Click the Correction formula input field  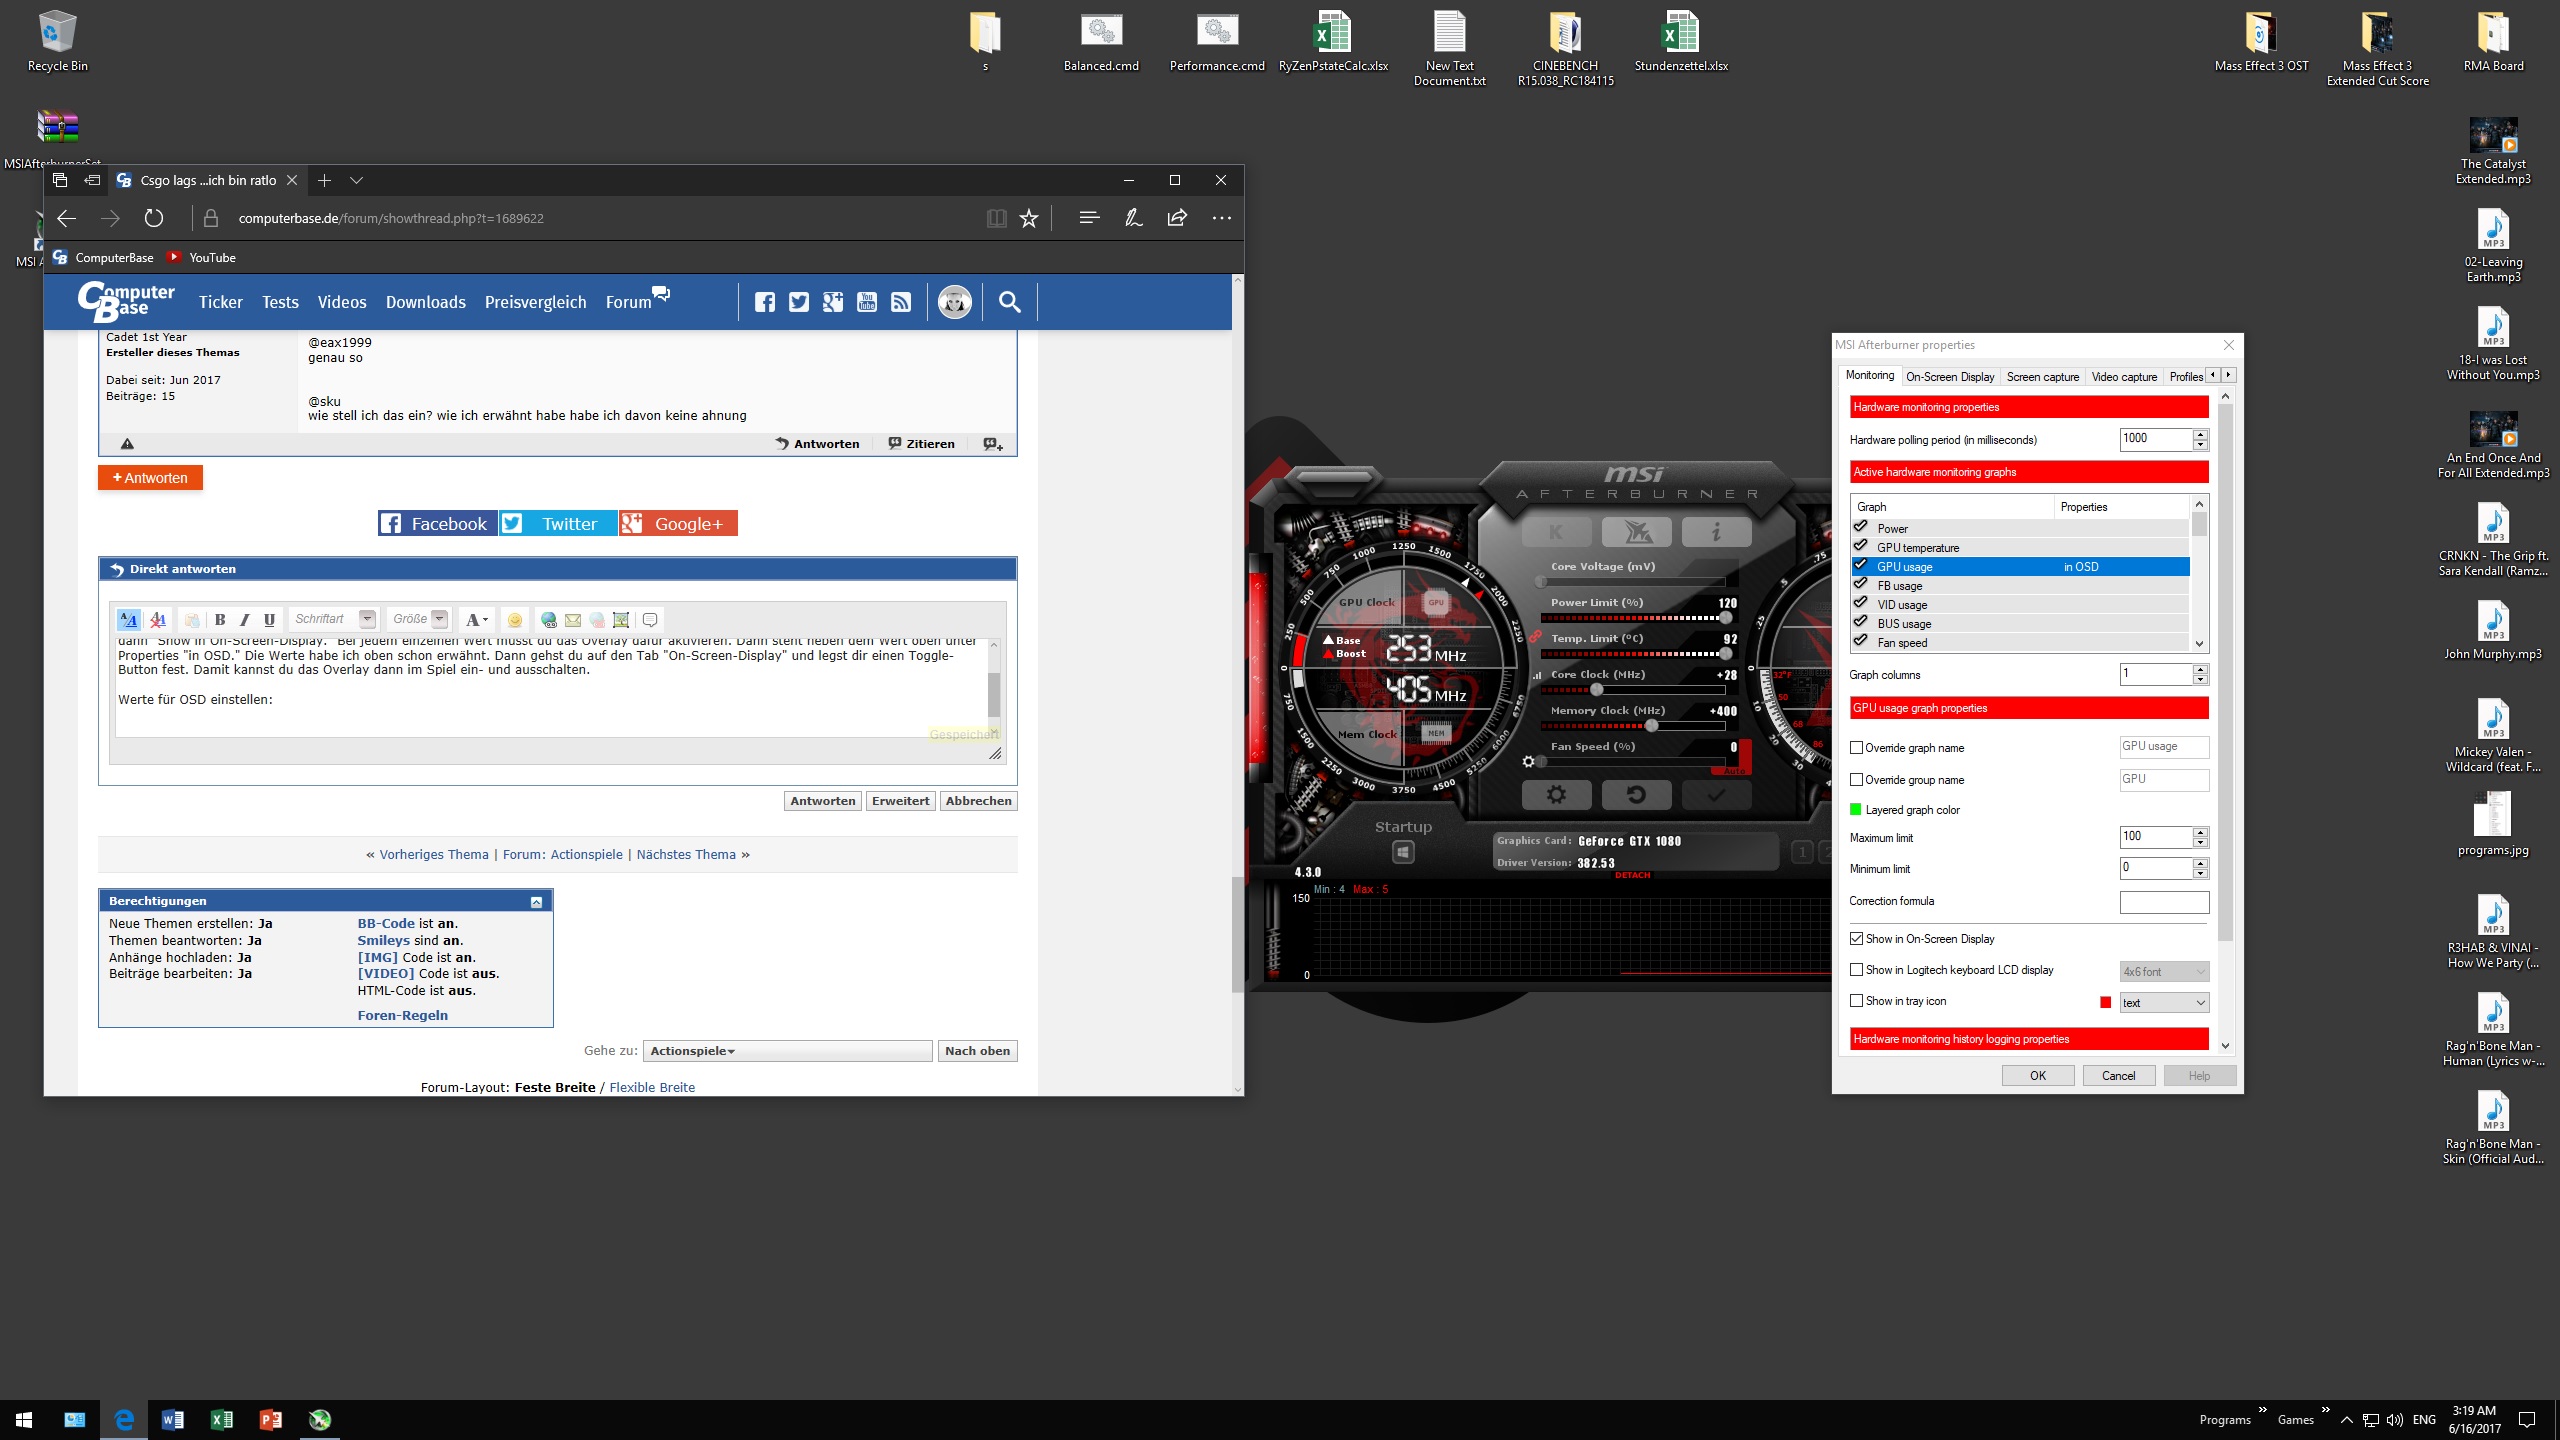[2163, 902]
